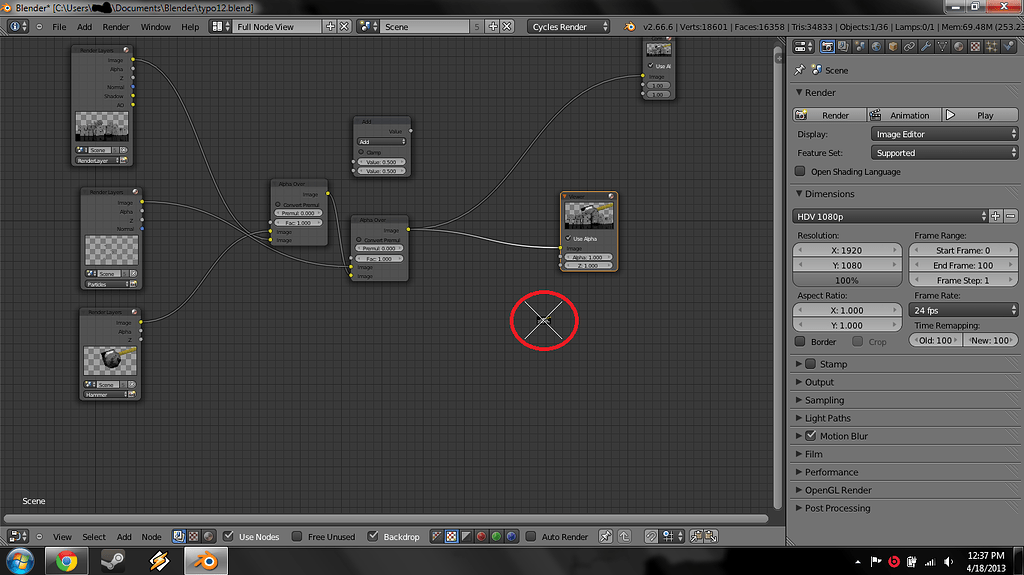This screenshot has height=575, width=1024.
Task: Click the Resolution X: 1920 field
Action: [x=847, y=250]
